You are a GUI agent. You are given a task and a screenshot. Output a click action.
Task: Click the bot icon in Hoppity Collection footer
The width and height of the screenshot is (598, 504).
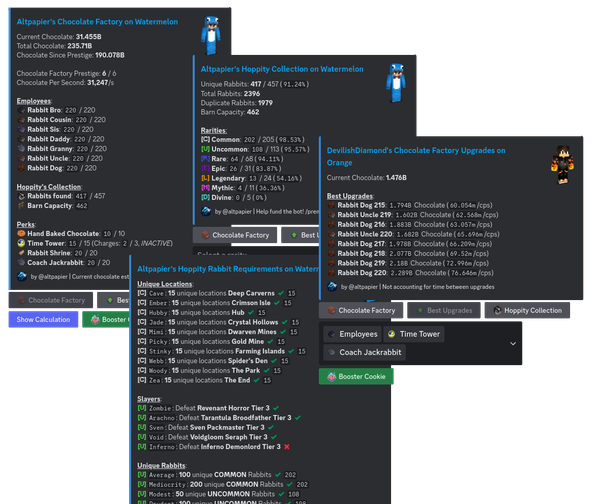pos(206,211)
